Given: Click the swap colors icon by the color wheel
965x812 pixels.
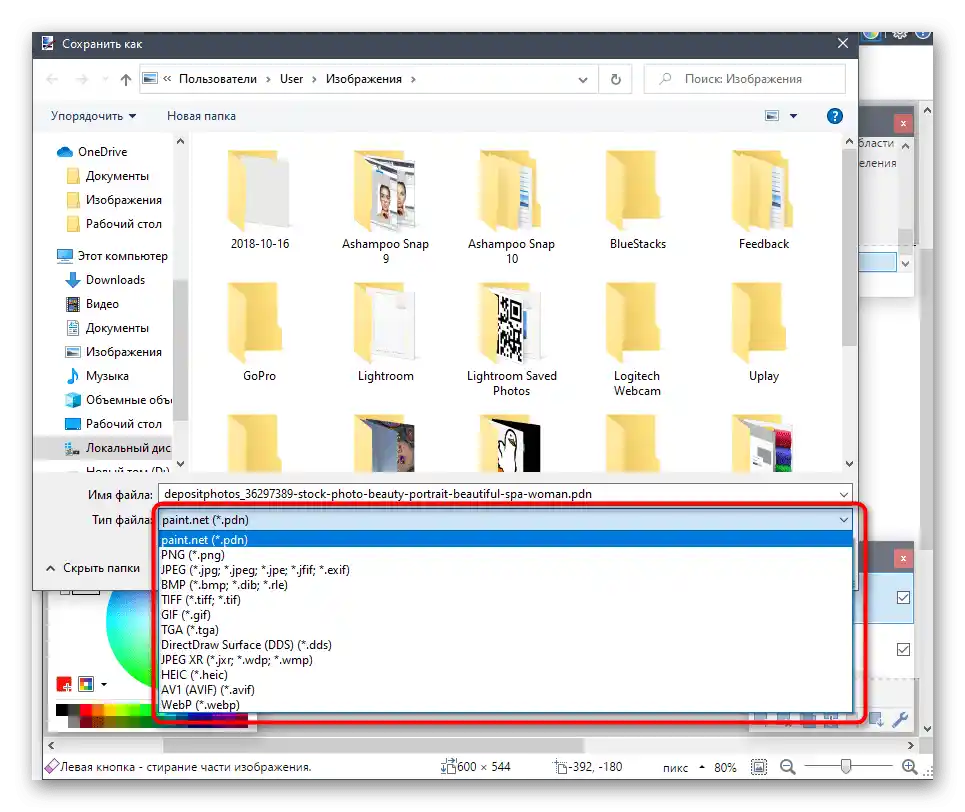Looking at the screenshot, I should [86, 685].
